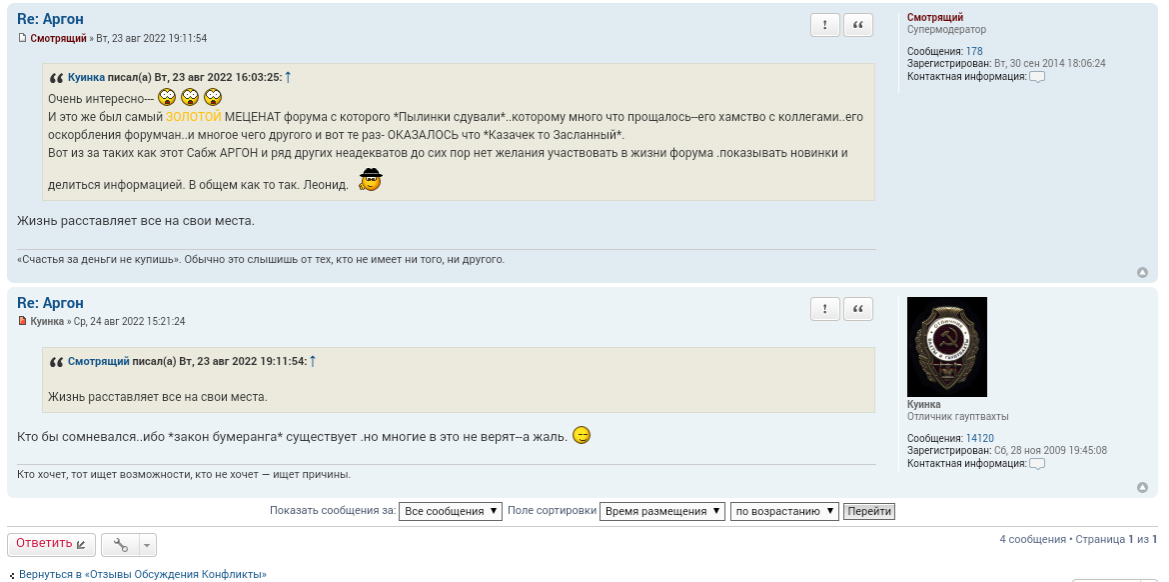The image size is (1169, 582).
Task: Open Куинка link in the quote header
Action: pyautogui.click(x=86, y=78)
